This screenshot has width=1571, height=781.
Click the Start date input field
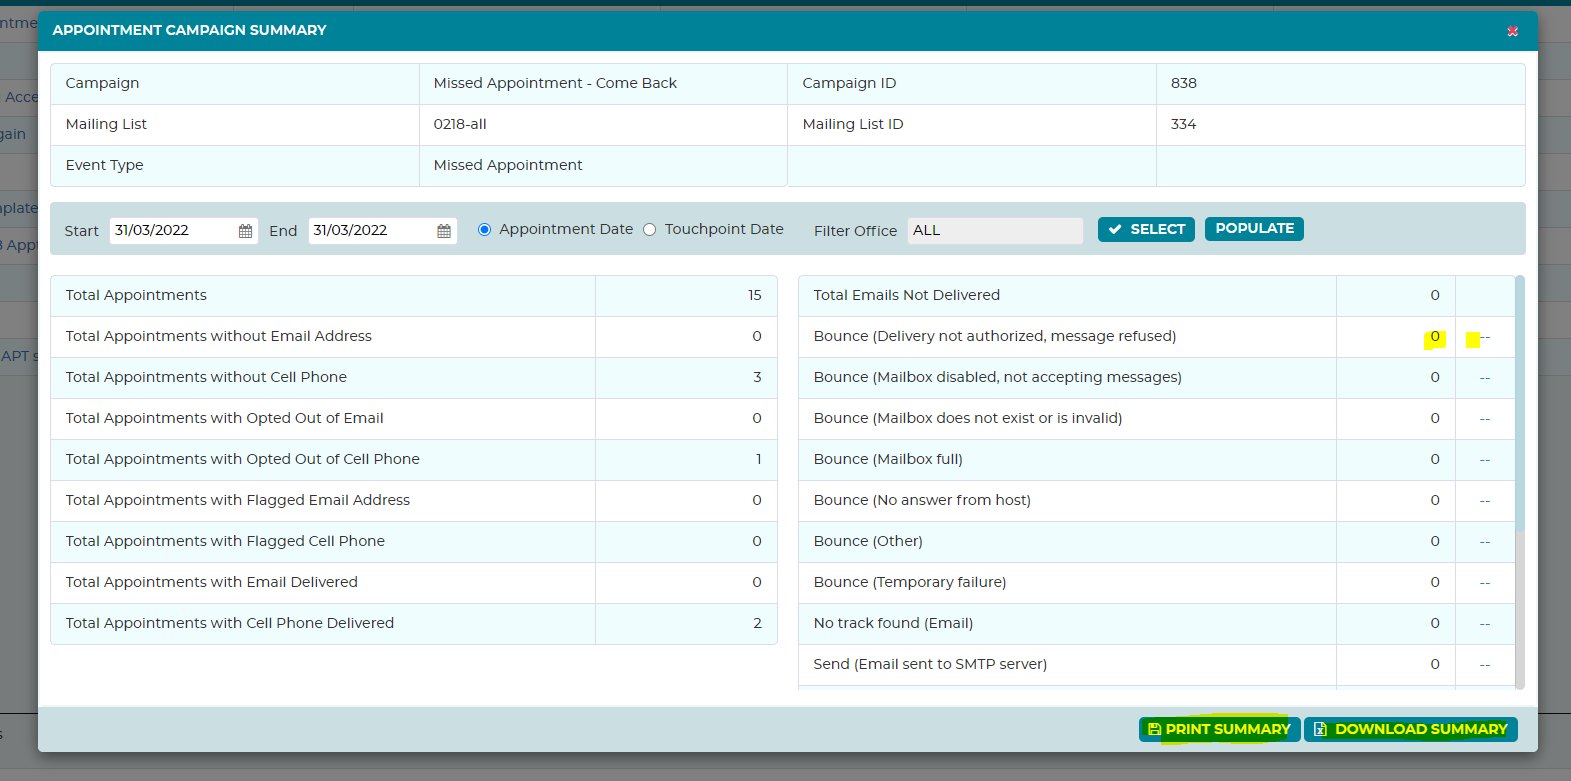(x=184, y=231)
